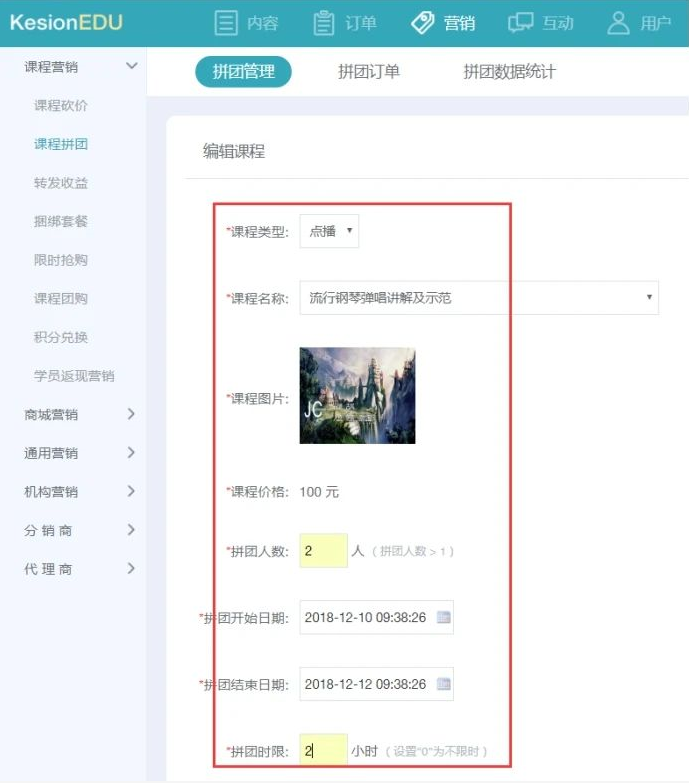Open the 用户 person icon
689x783 pixels.
619,22
